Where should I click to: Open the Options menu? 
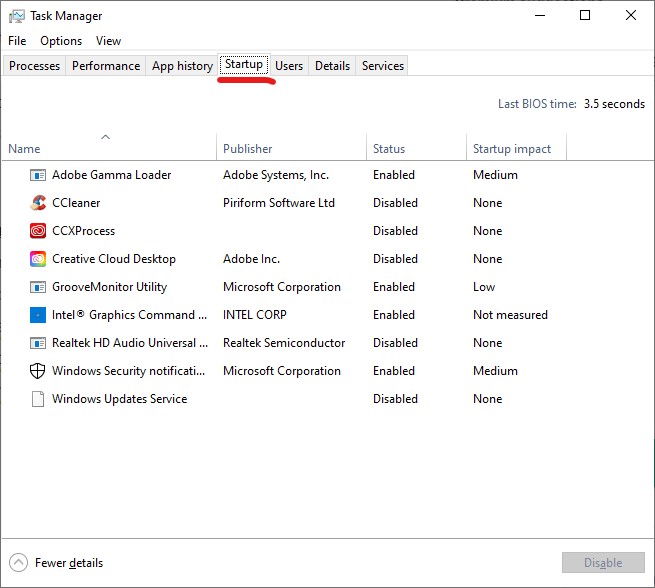pos(61,41)
